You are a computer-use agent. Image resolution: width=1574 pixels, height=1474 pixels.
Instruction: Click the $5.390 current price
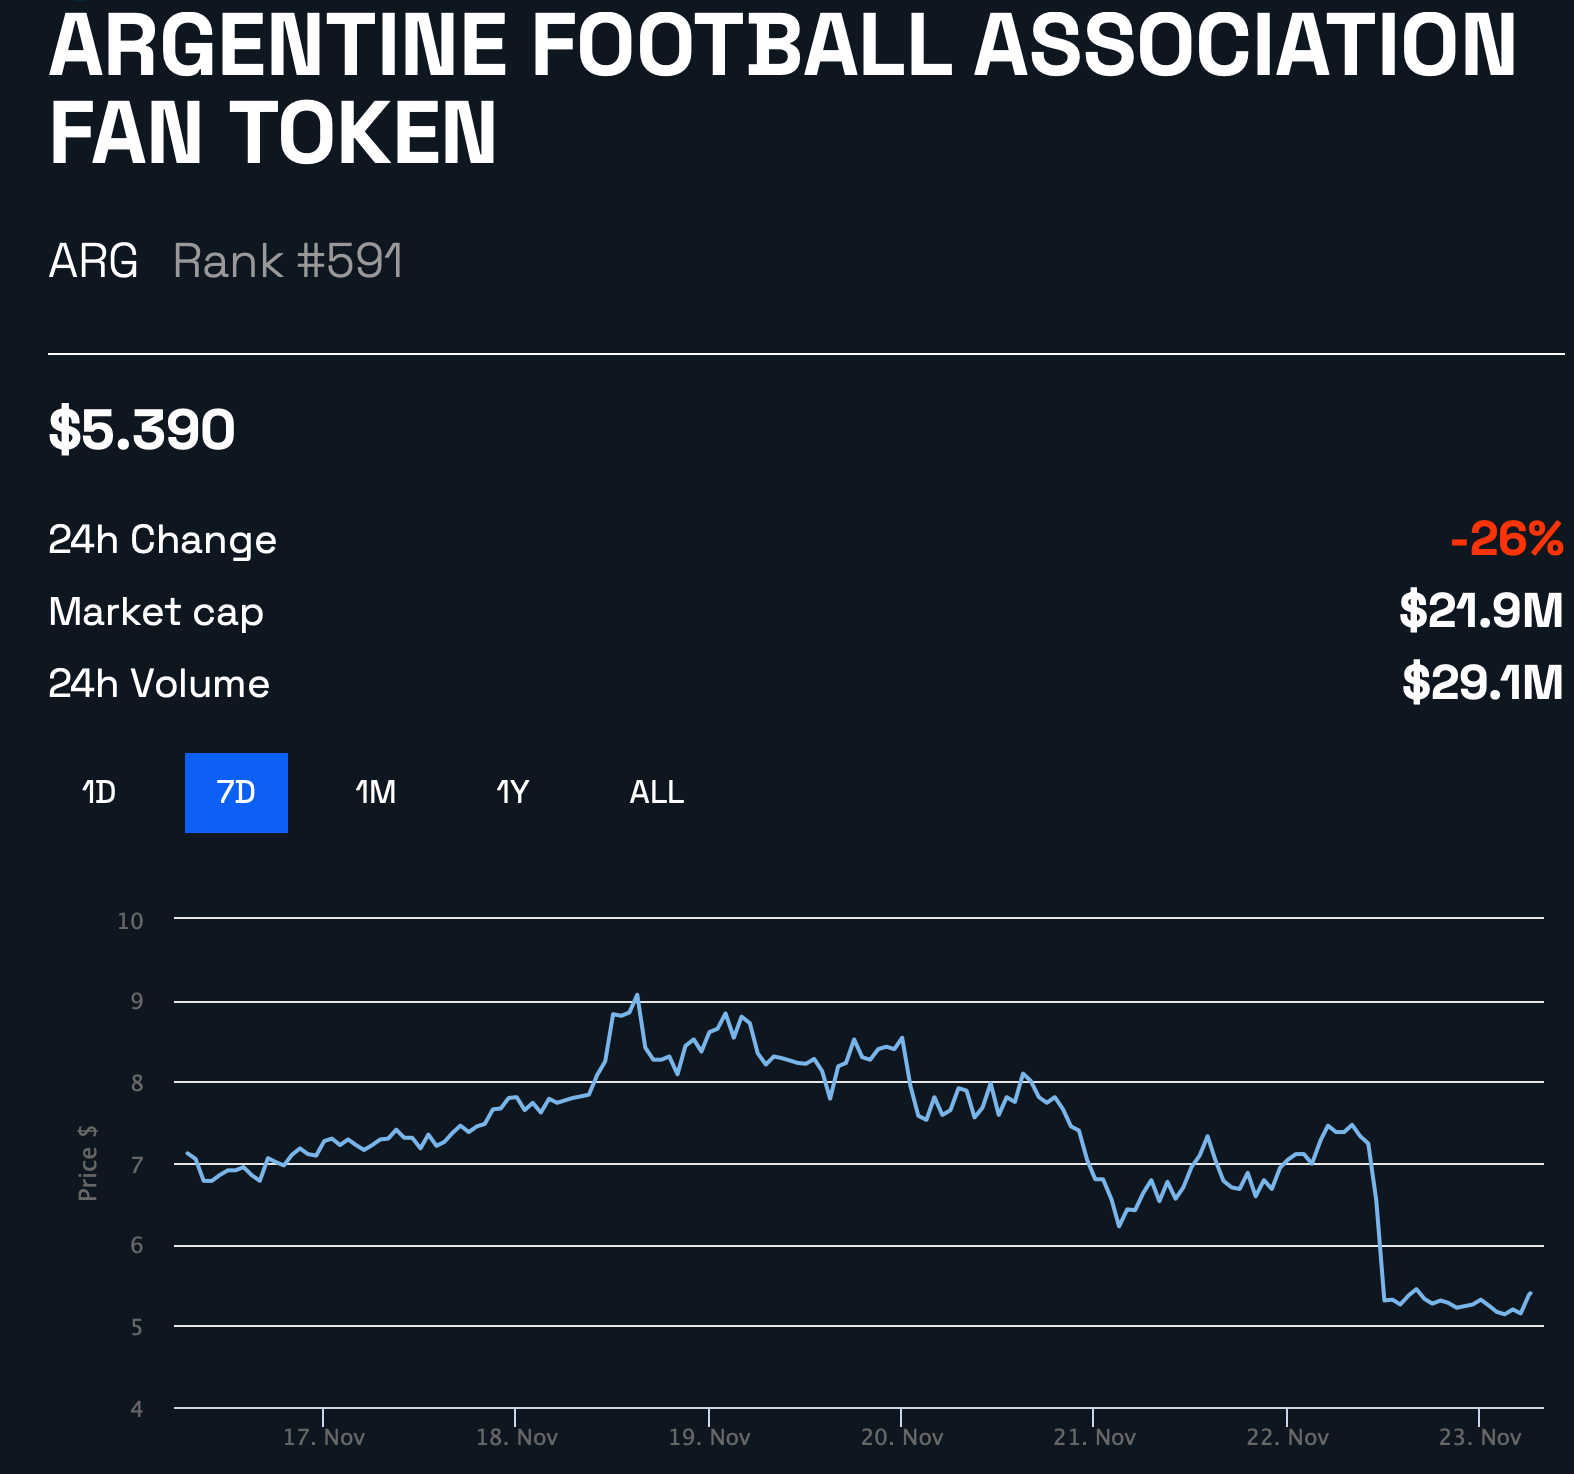pyautogui.click(x=142, y=430)
